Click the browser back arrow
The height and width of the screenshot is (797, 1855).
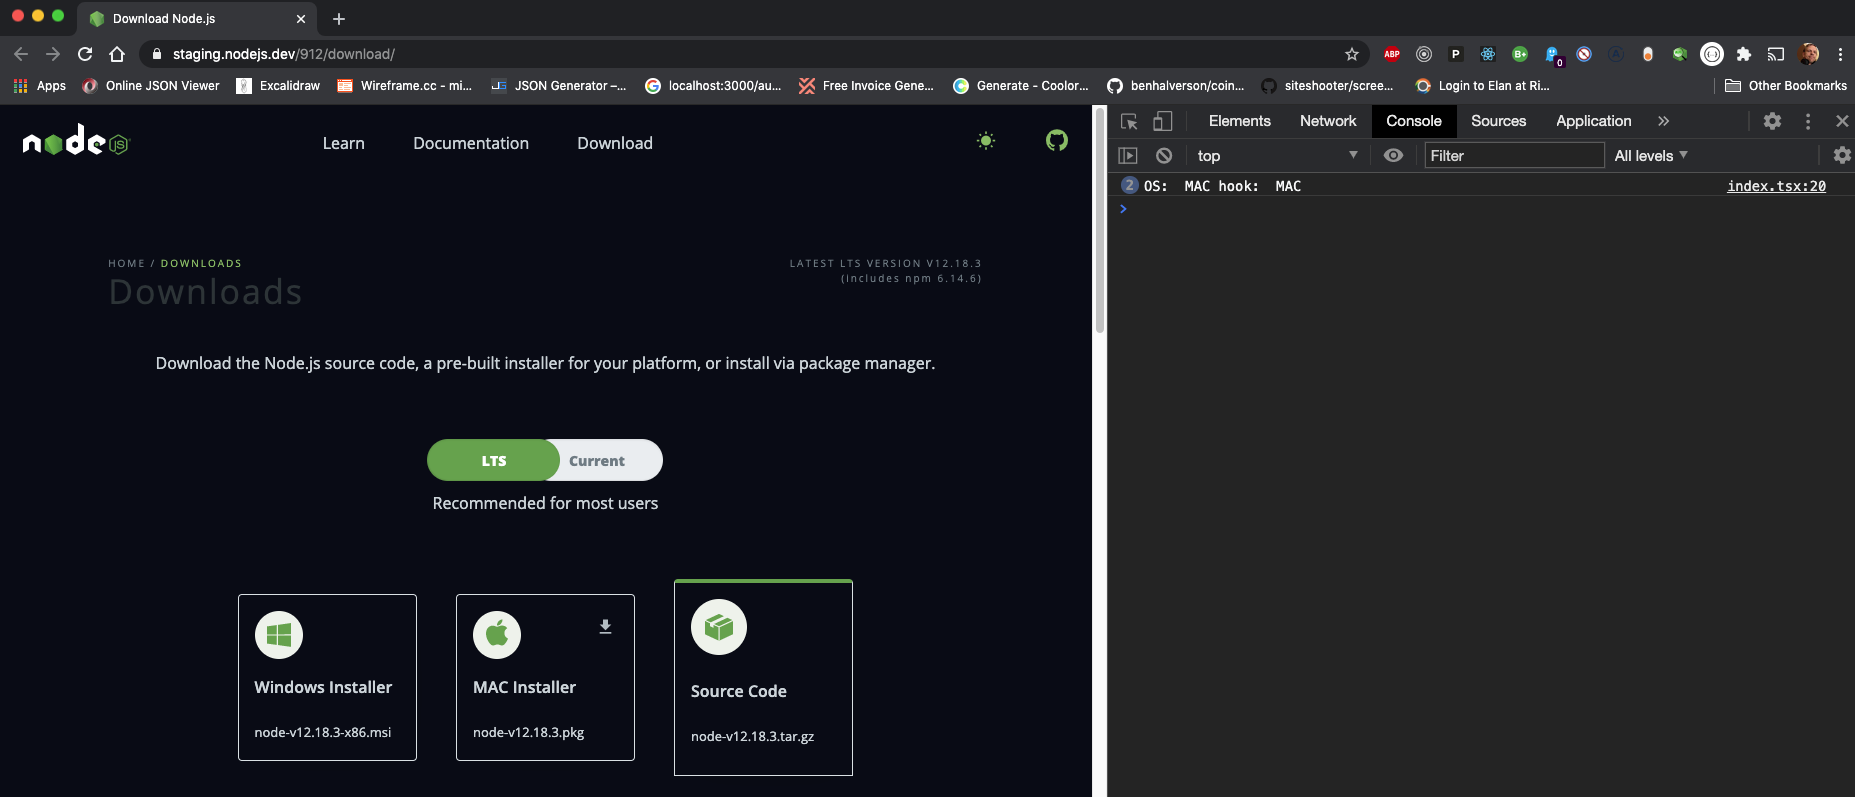21,54
